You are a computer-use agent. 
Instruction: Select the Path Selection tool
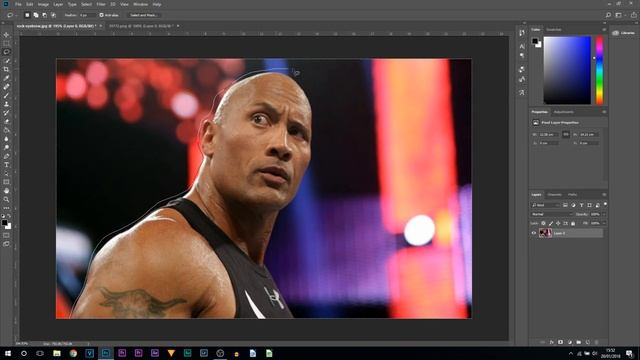pos(6,173)
